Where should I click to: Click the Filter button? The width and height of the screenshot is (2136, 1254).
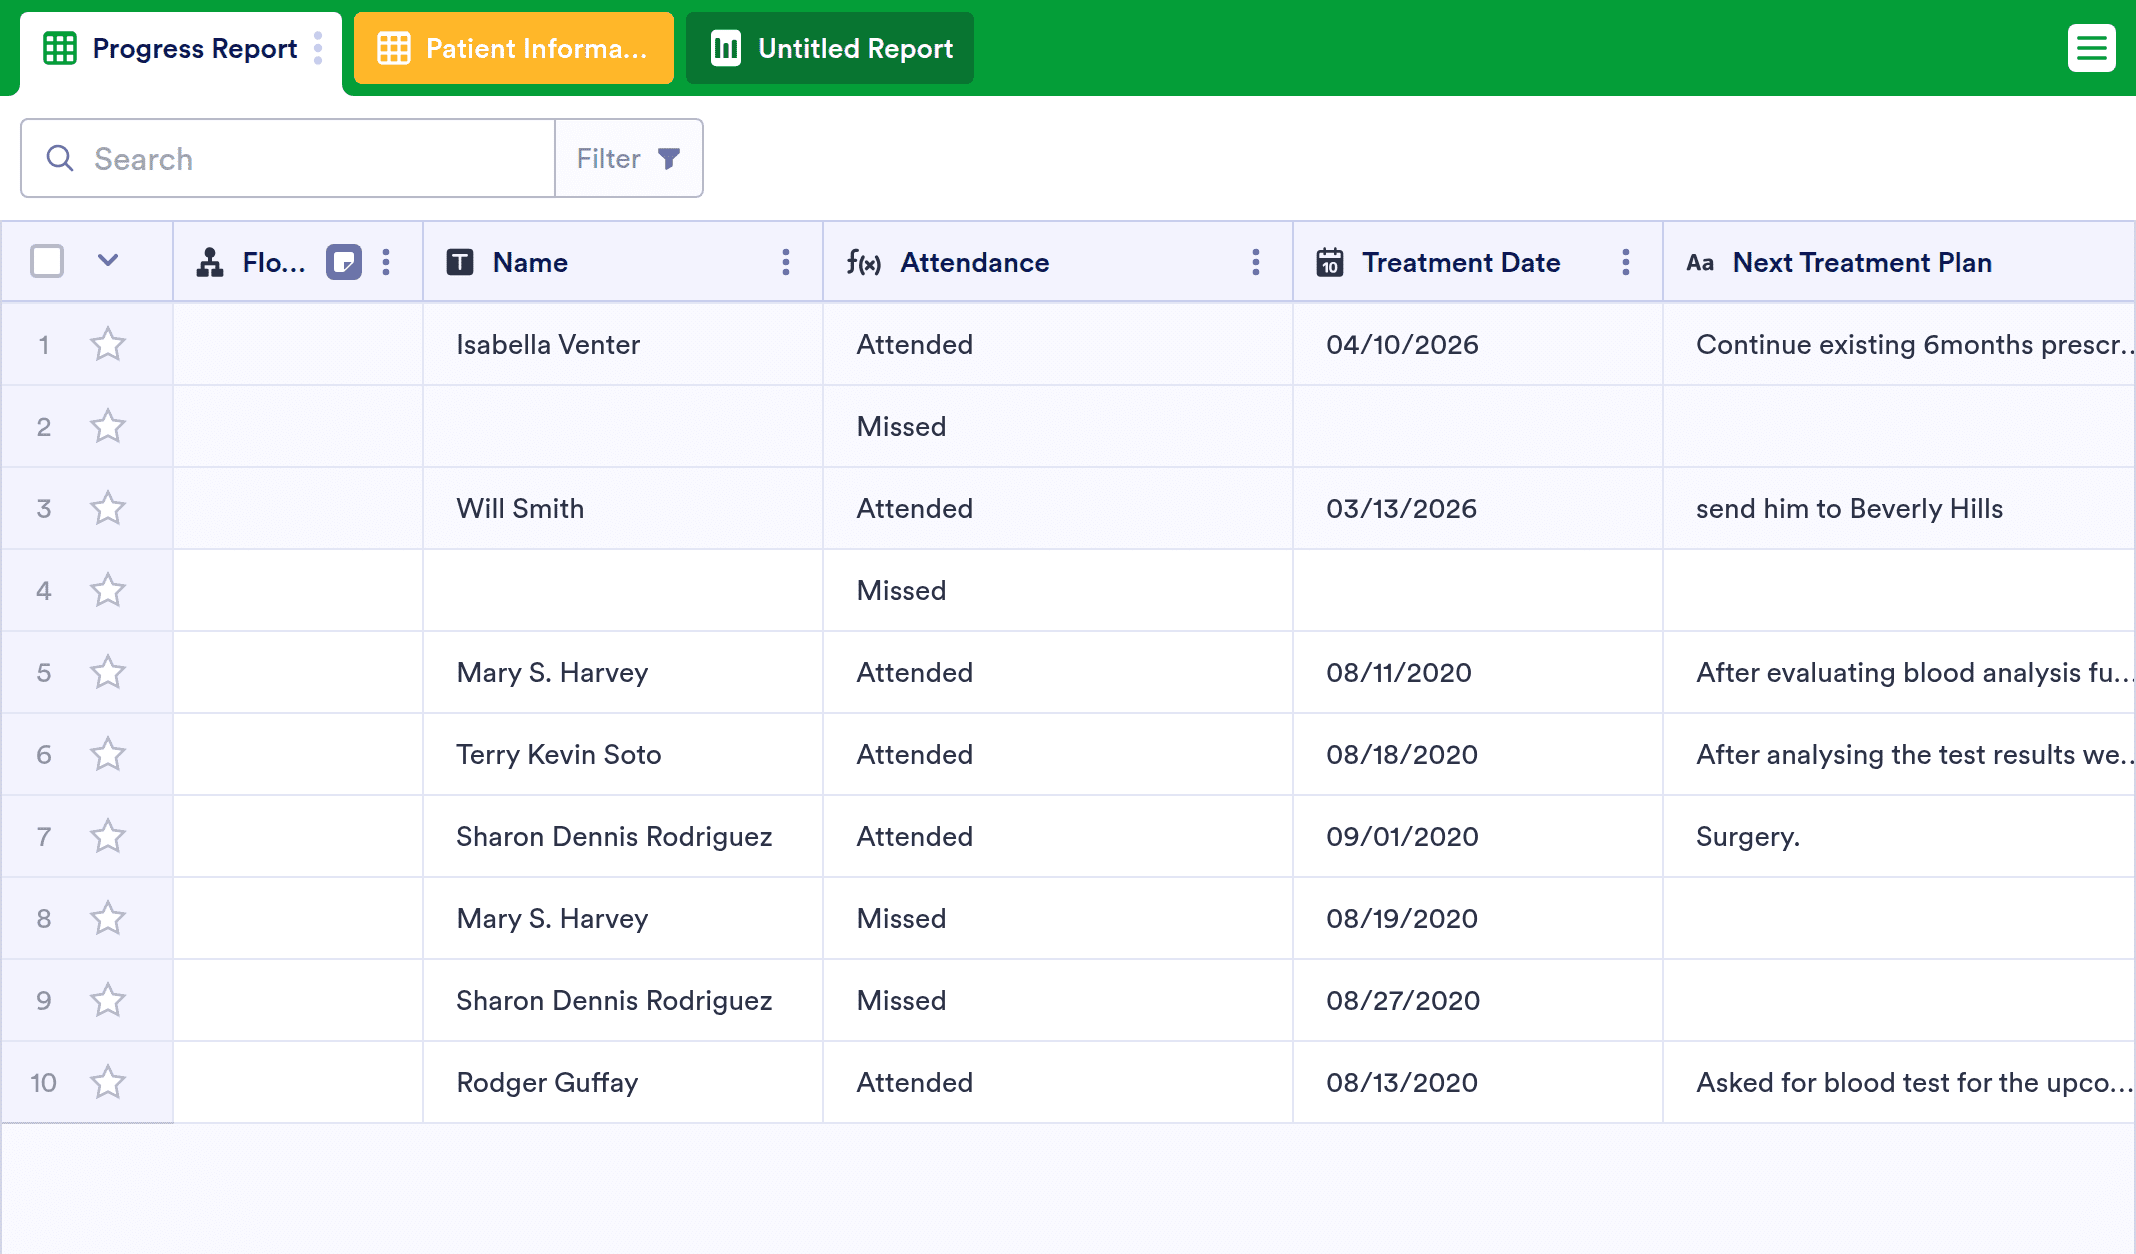click(x=629, y=159)
